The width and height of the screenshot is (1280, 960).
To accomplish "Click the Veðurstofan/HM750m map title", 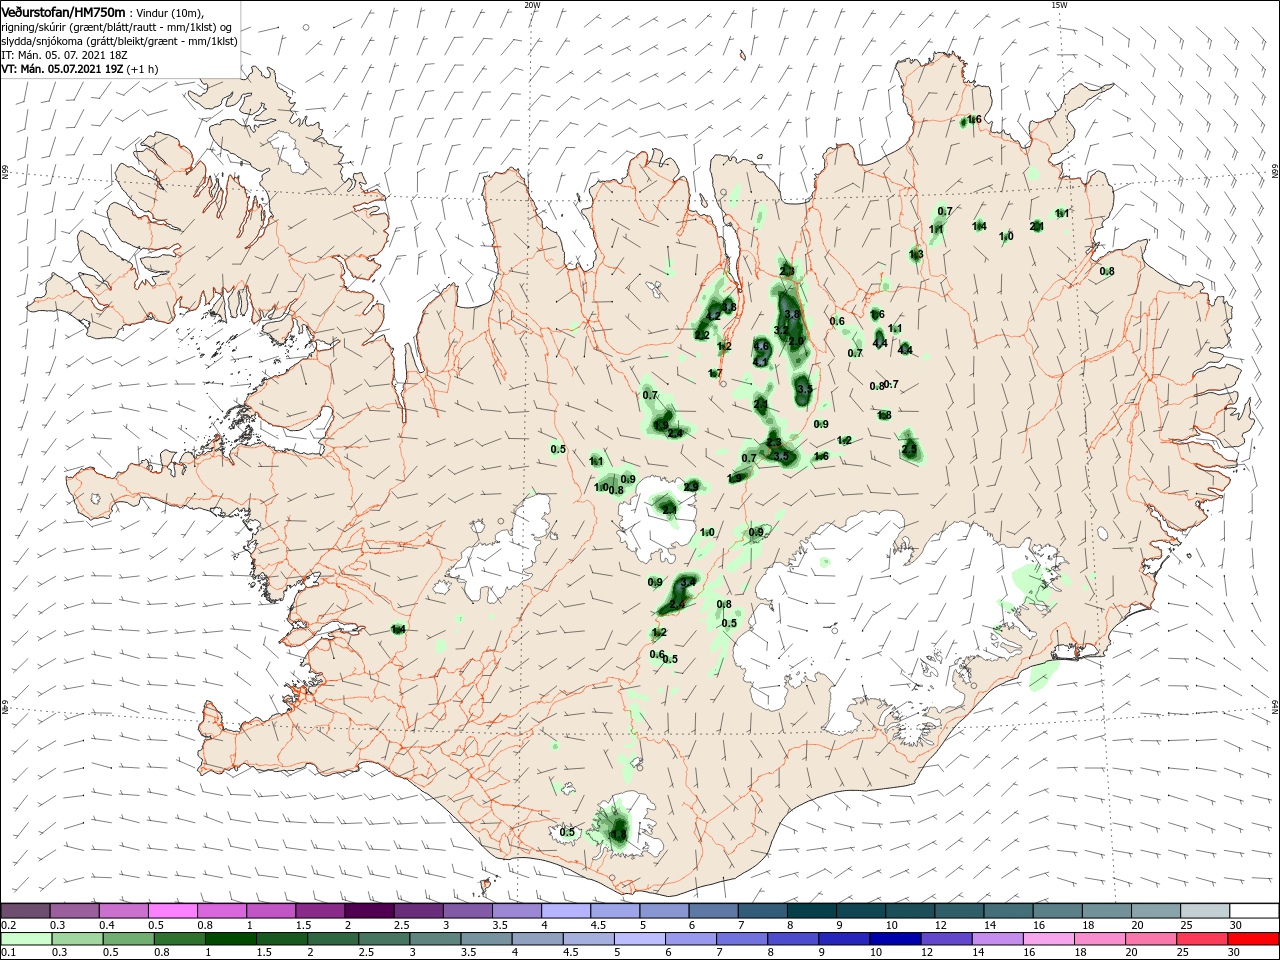I will tap(62, 11).
